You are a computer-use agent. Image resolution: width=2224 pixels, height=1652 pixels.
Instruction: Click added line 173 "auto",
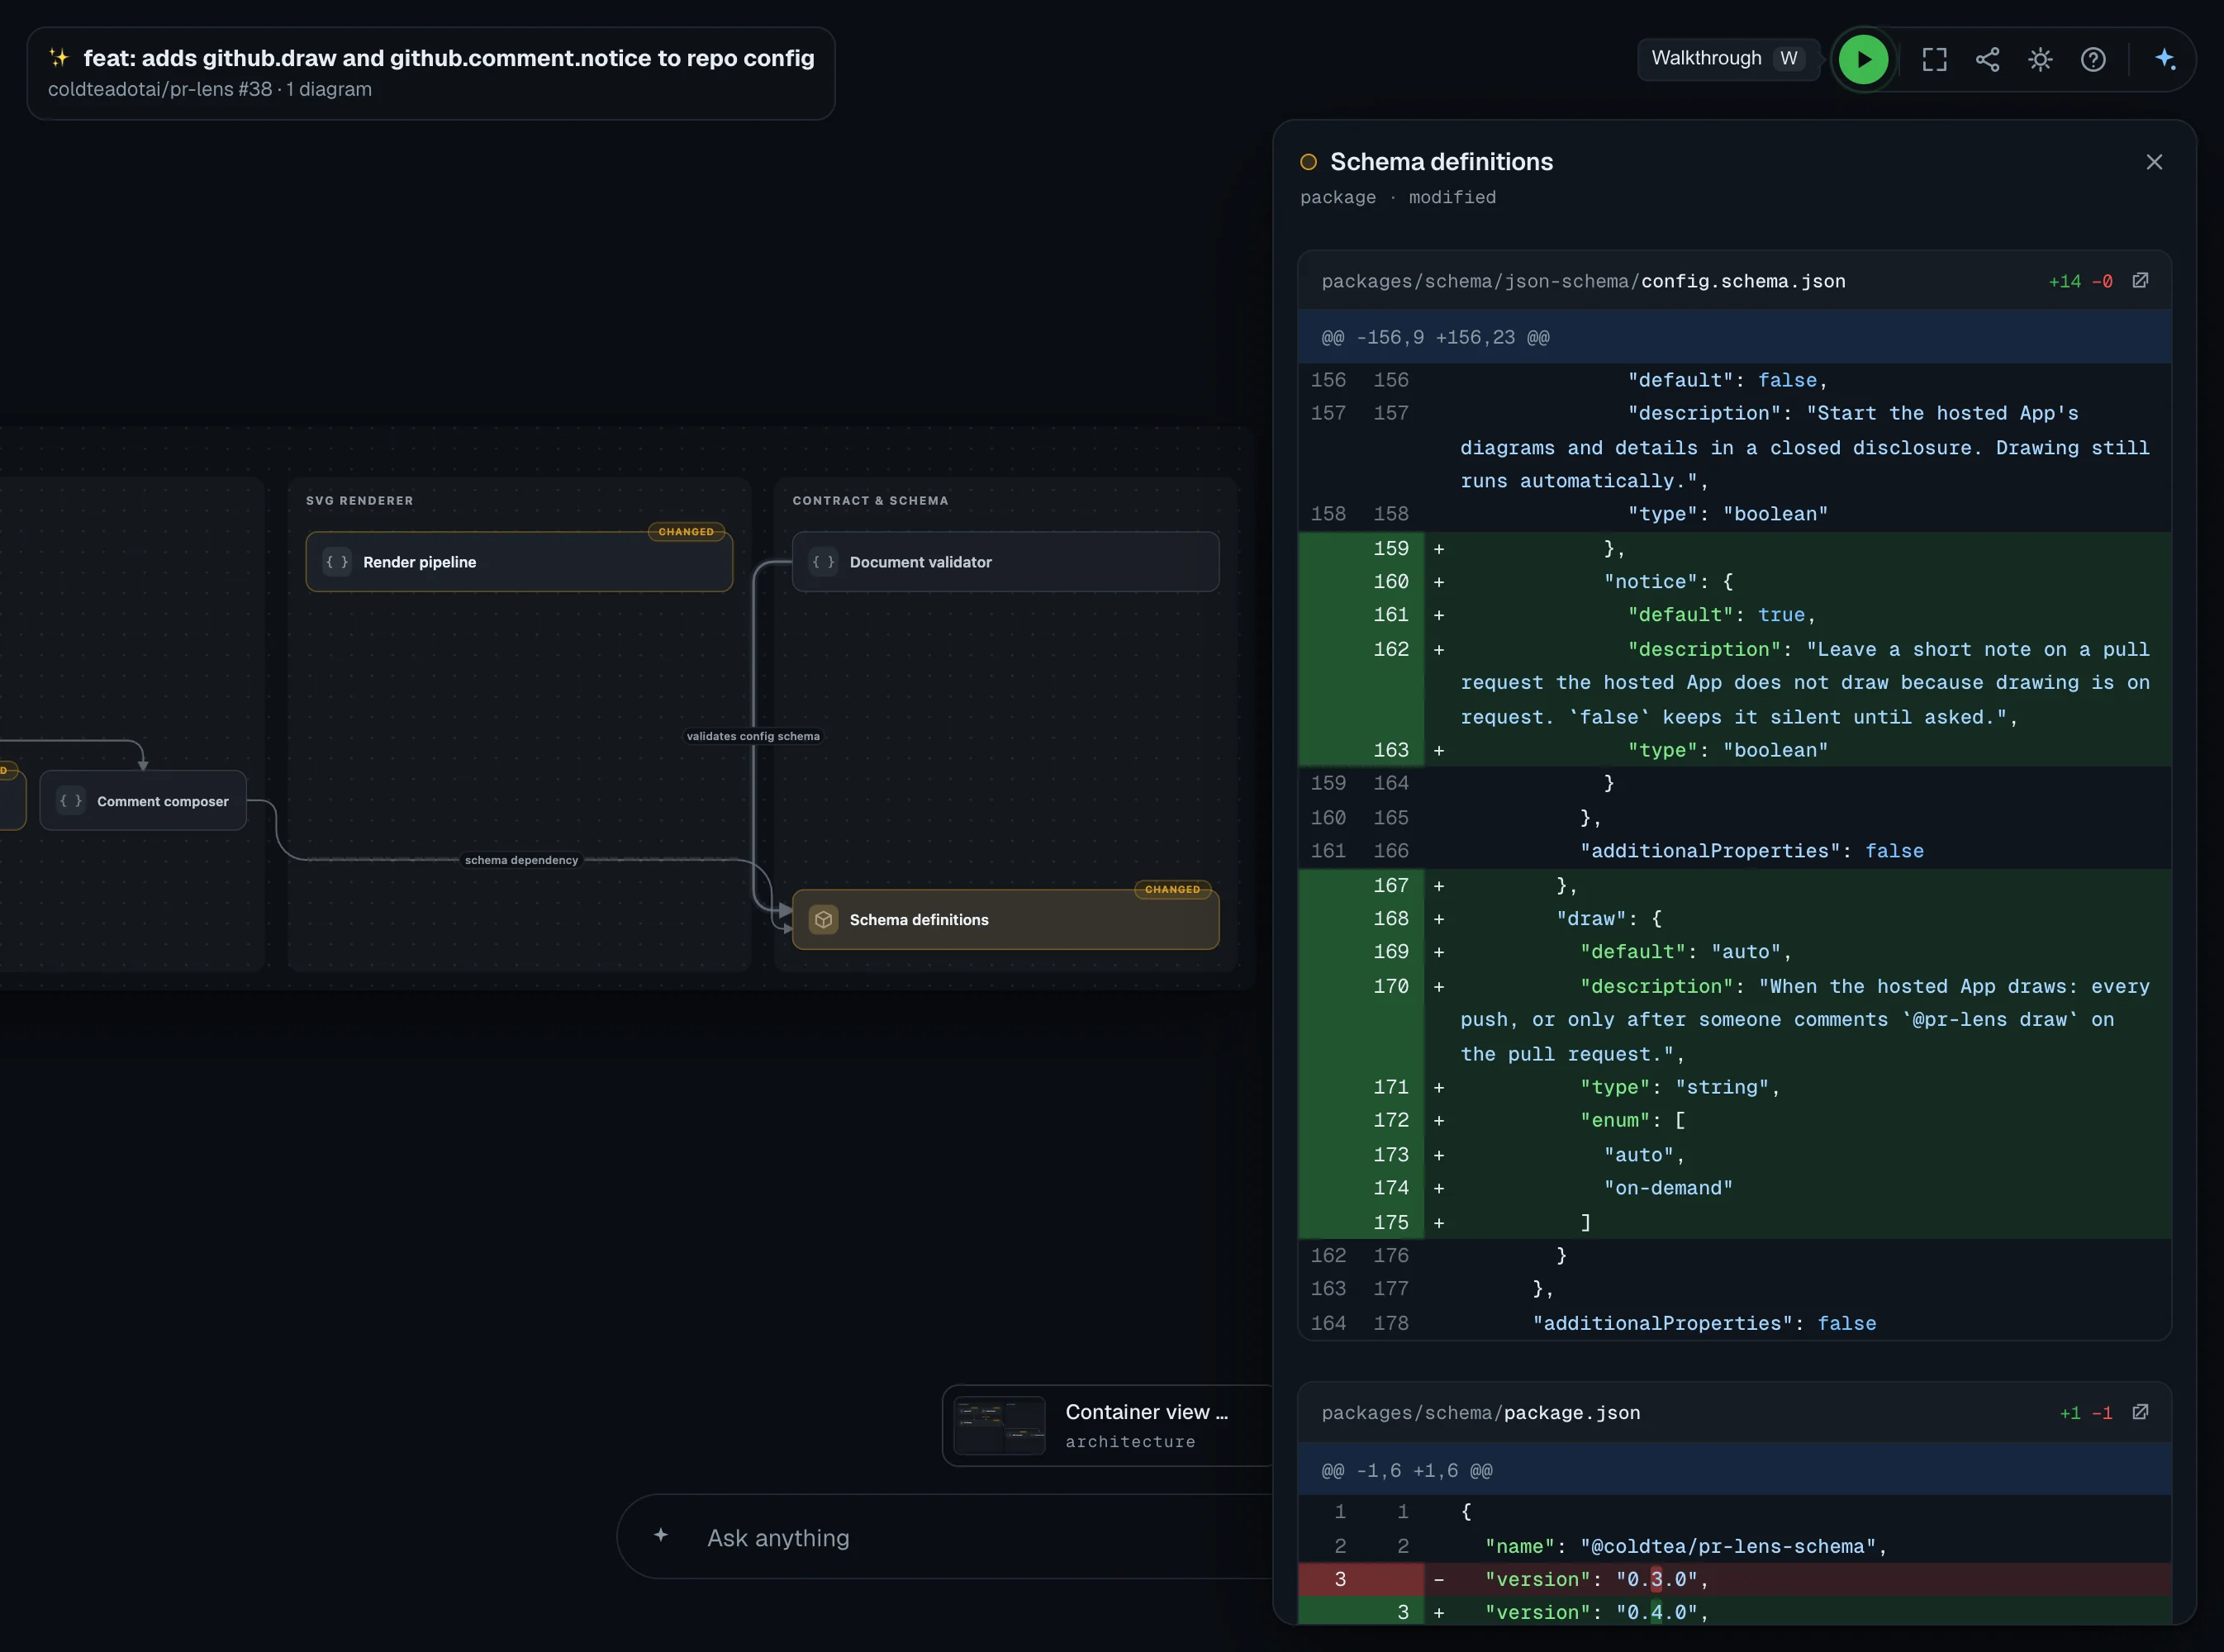1735,1155
